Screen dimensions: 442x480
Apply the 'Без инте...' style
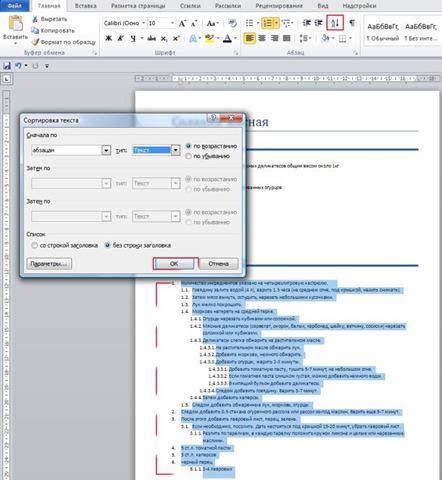(421, 32)
